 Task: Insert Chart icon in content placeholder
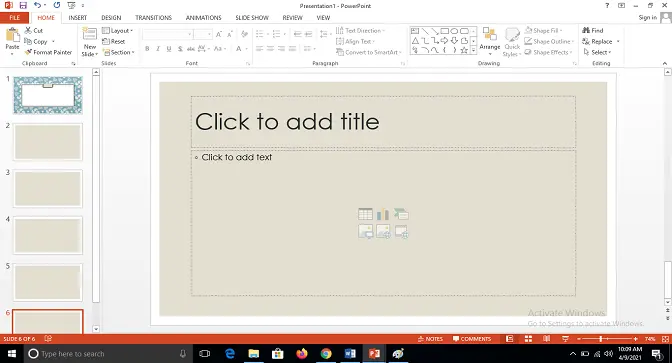coord(383,214)
